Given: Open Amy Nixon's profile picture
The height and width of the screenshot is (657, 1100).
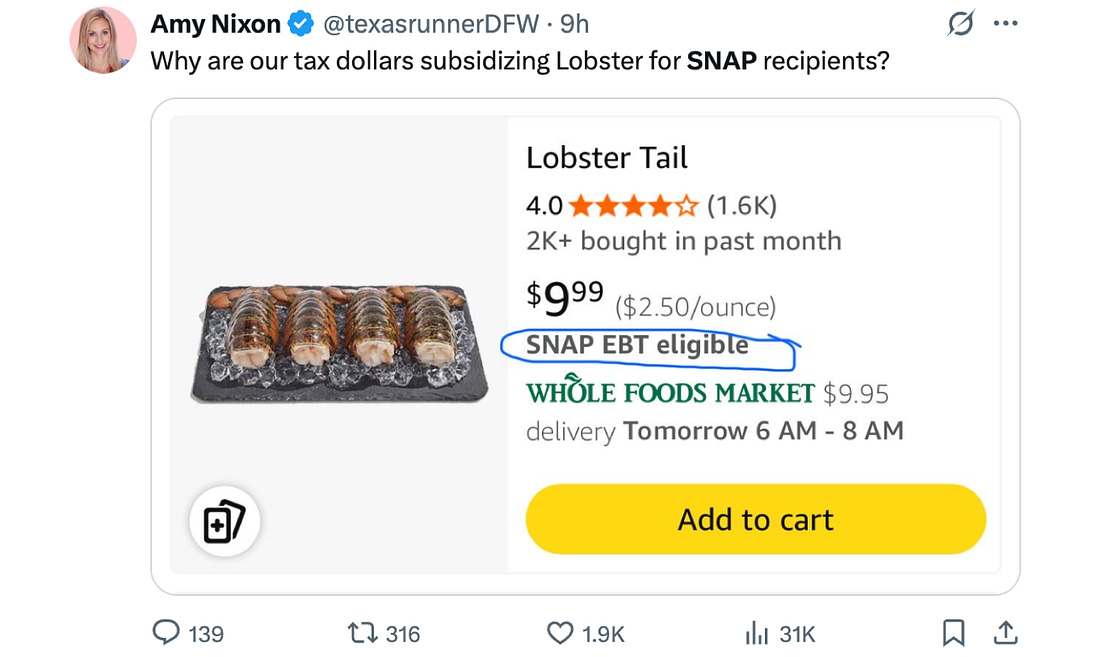Looking at the screenshot, I should pos(103,41).
